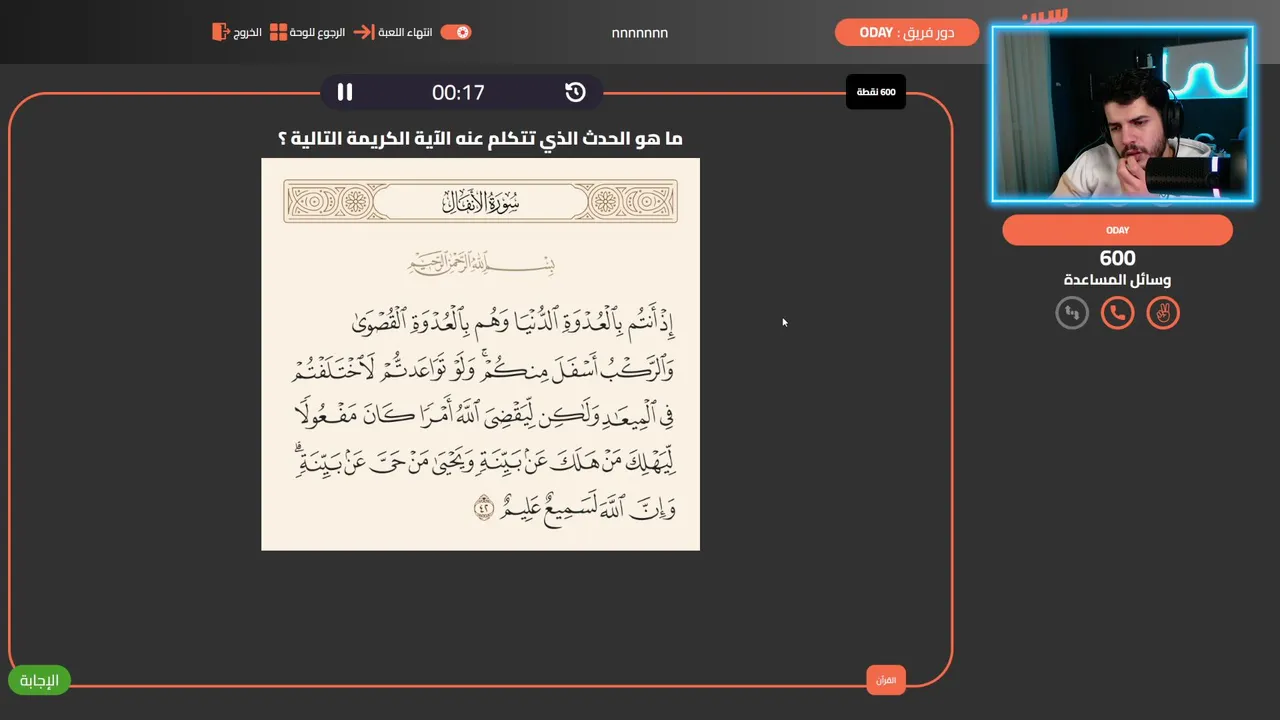The height and width of the screenshot is (720, 1280).
Task: Click the exit door icon
Action: [221, 32]
